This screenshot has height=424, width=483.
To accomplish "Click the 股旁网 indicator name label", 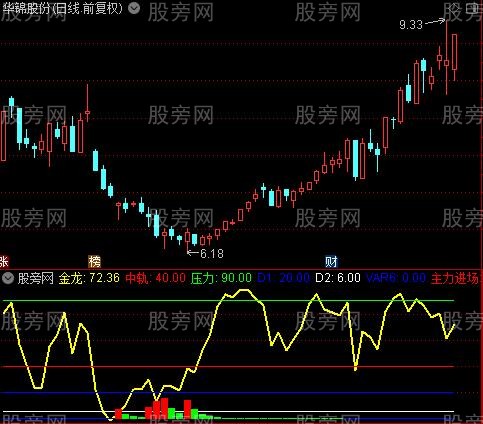I will (x=36, y=278).
